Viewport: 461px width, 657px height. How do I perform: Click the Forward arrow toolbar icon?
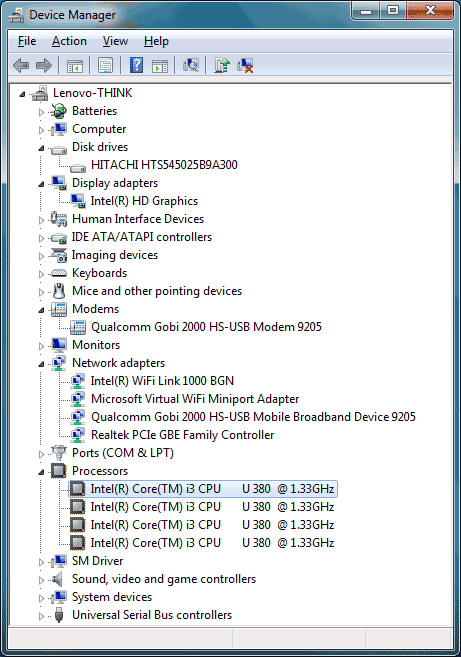[x=44, y=65]
